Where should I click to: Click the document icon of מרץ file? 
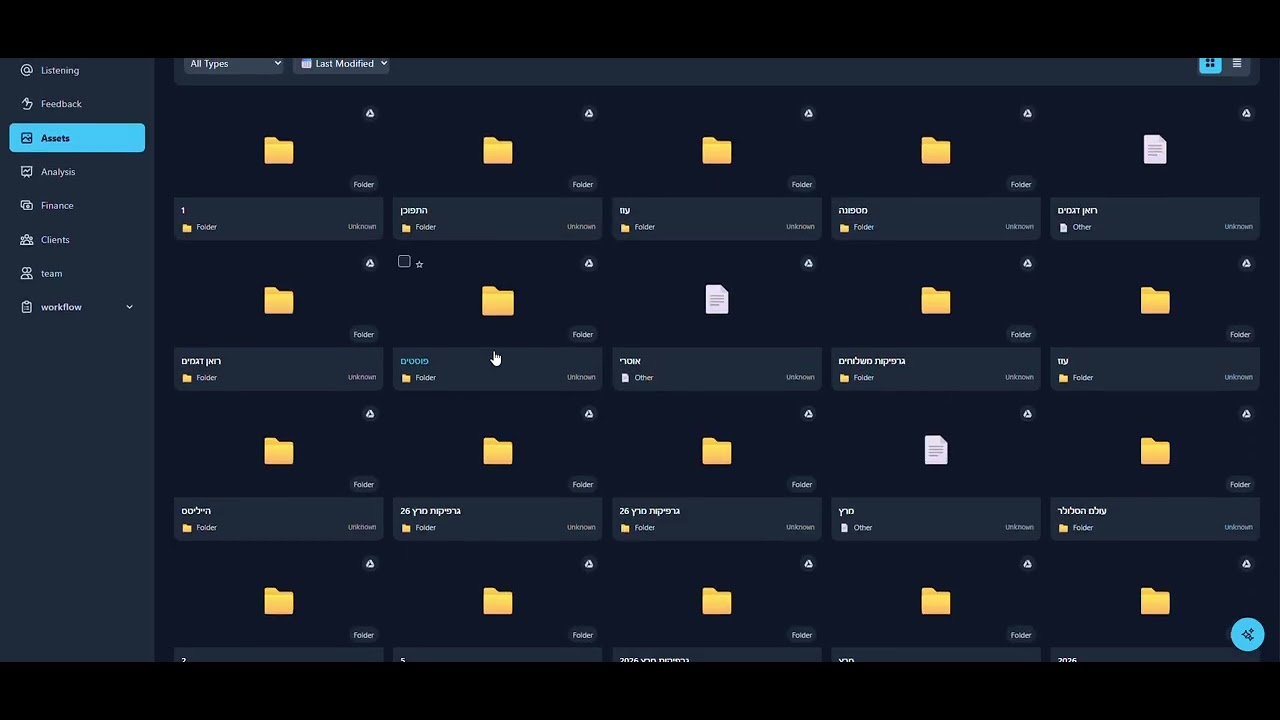pyautogui.click(x=936, y=450)
